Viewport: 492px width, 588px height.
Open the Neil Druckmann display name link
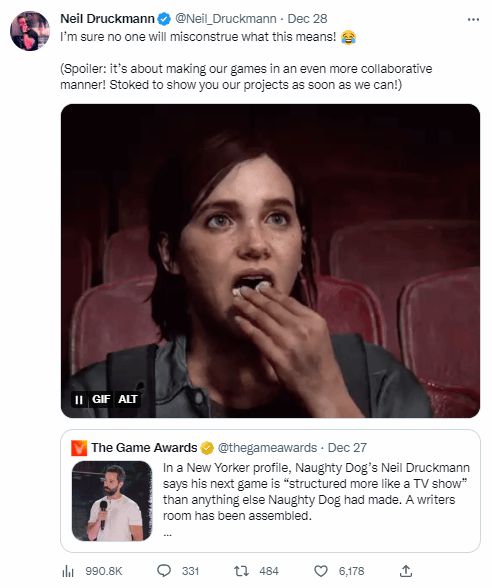click(107, 18)
